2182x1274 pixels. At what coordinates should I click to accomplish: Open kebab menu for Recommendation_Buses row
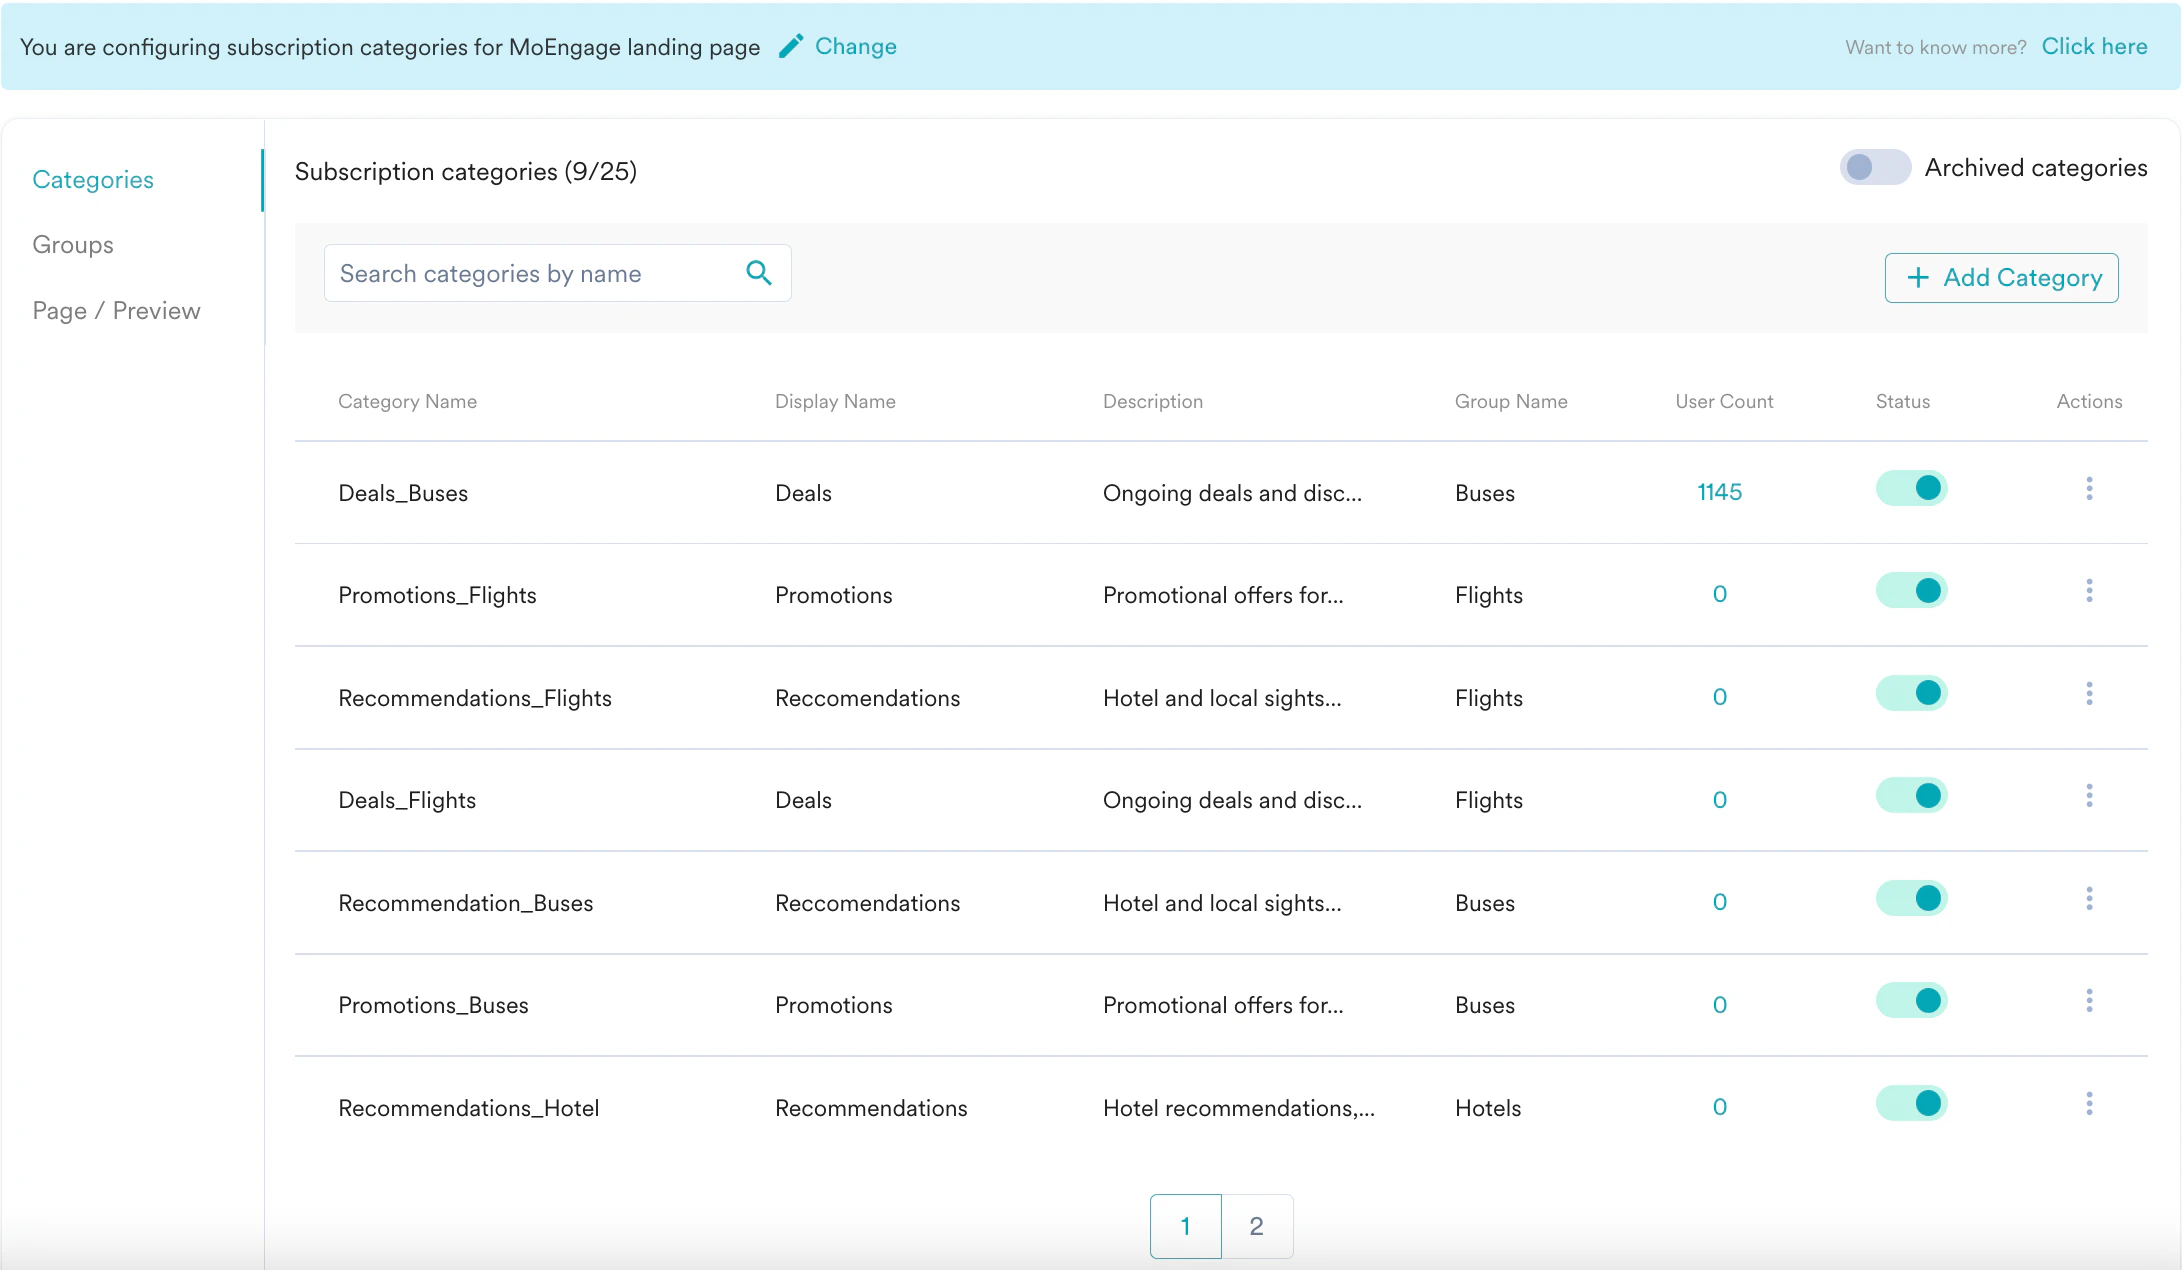pyautogui.click(x=2089, y=899)
